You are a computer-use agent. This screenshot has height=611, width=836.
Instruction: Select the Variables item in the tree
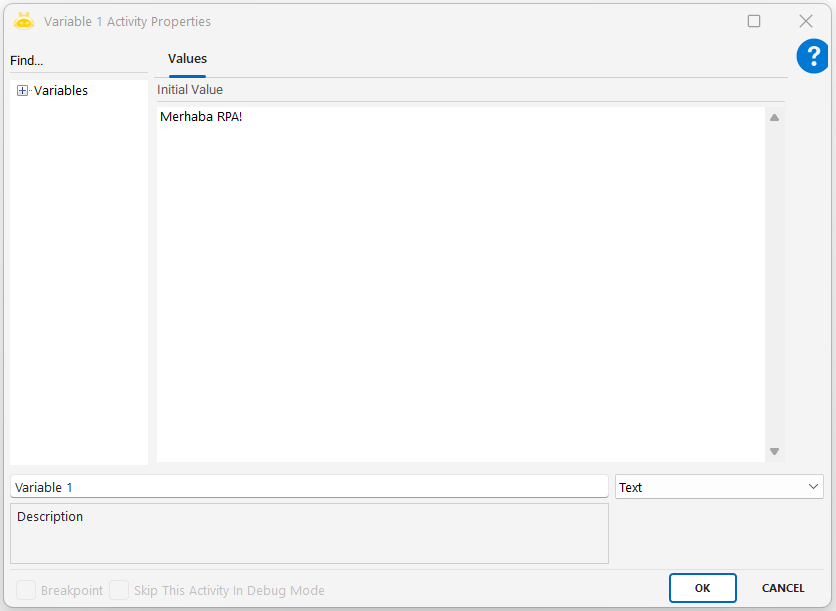[x=61, y=91]
